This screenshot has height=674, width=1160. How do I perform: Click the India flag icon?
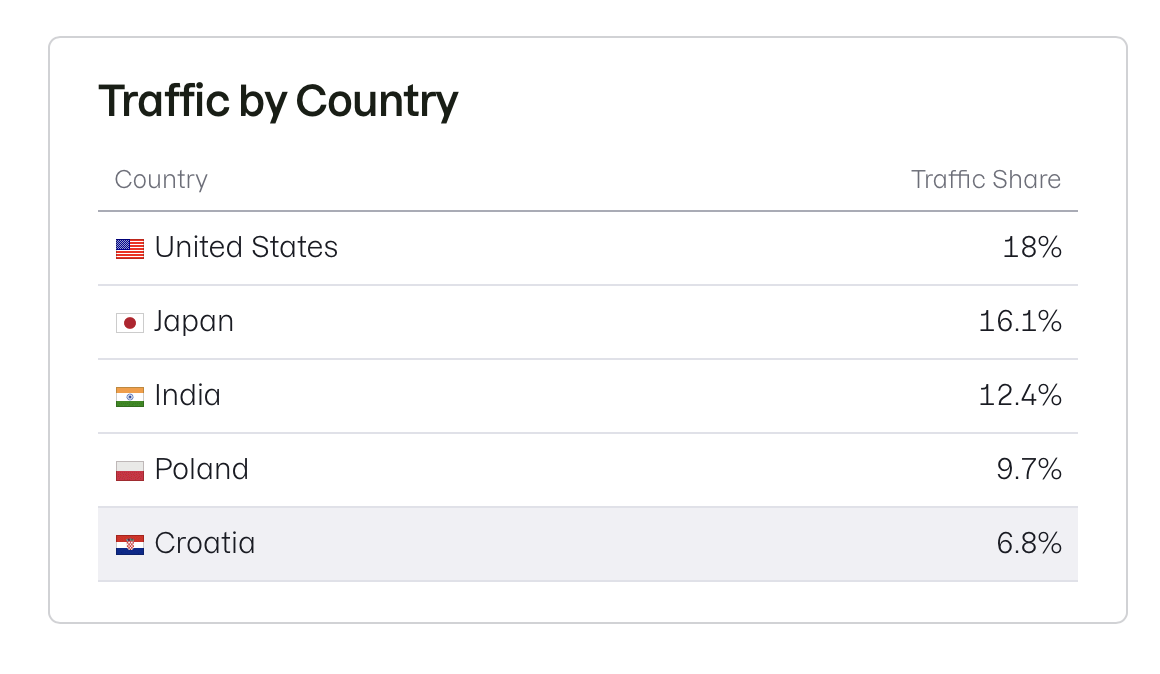130,396
